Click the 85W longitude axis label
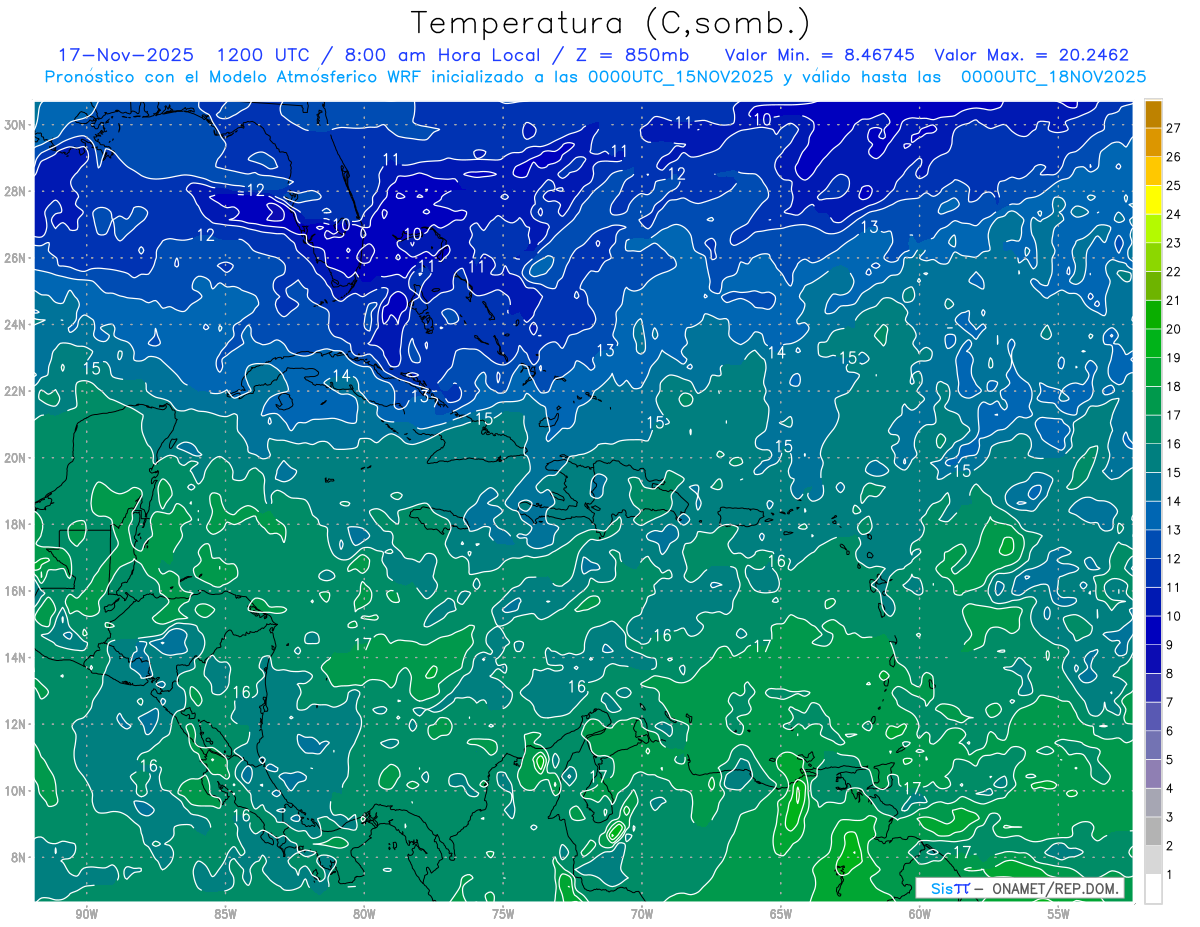 point(225,914)
